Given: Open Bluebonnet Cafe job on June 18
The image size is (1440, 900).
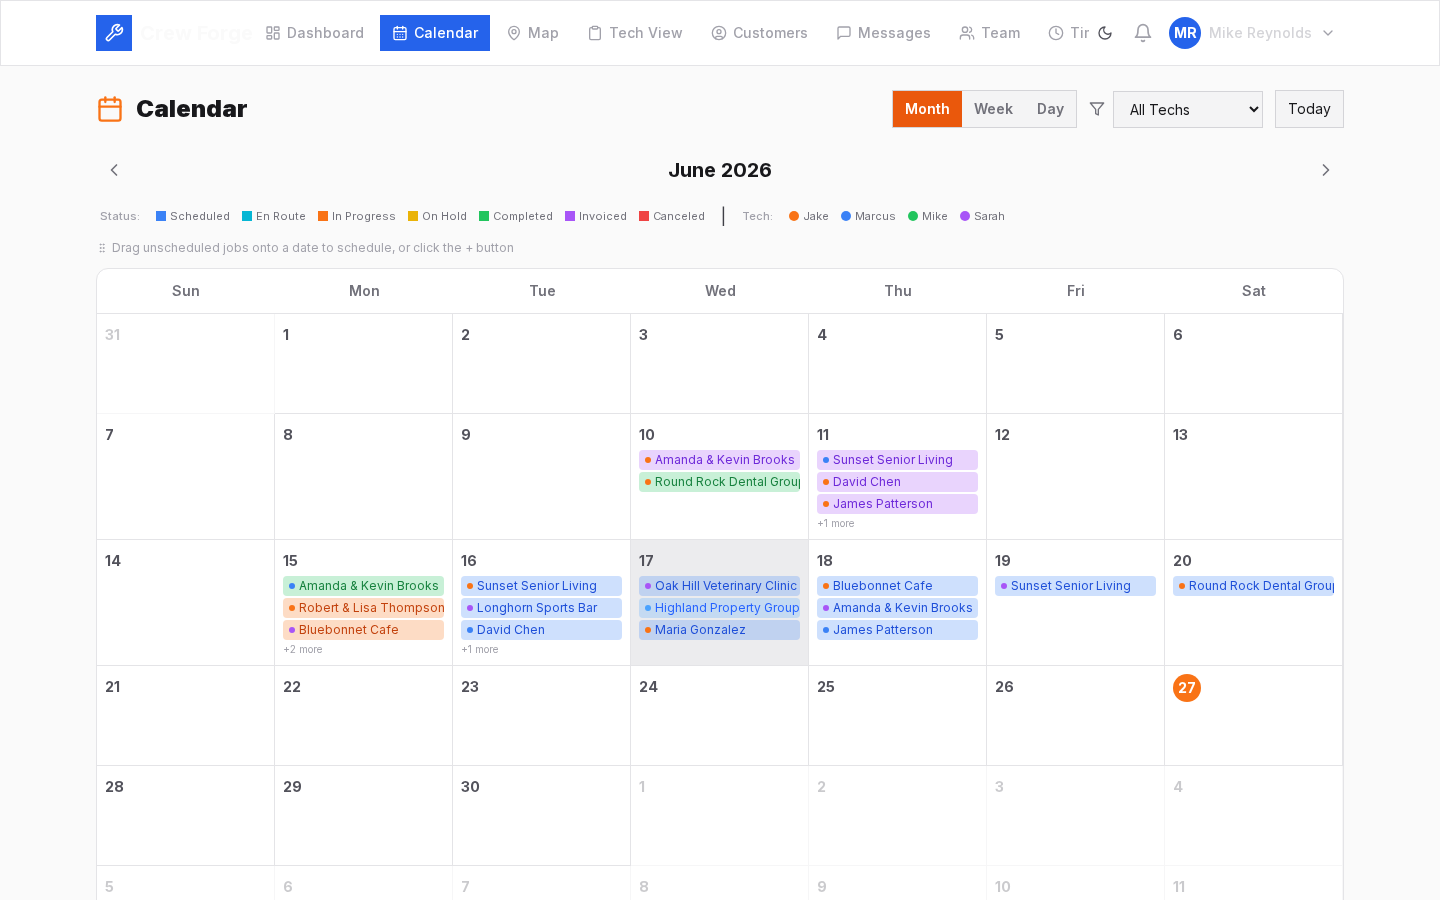Looking at the screenshot, I should point(897,586).
